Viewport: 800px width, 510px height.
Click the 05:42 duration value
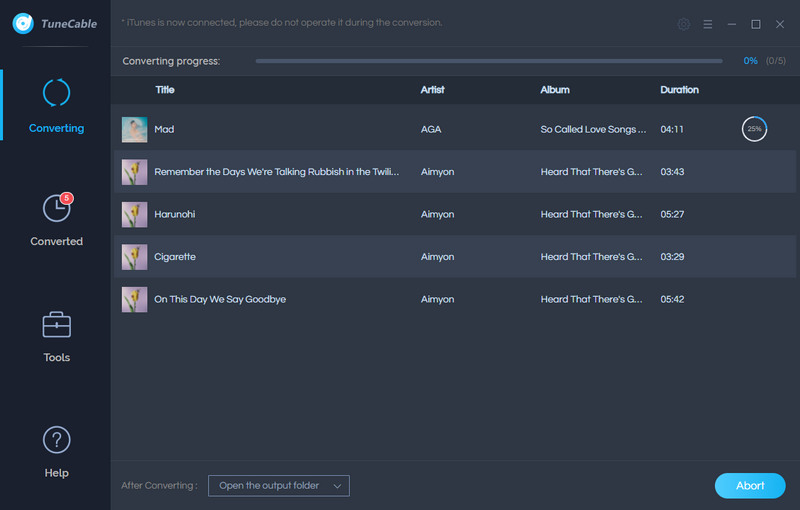click(672, 299)
